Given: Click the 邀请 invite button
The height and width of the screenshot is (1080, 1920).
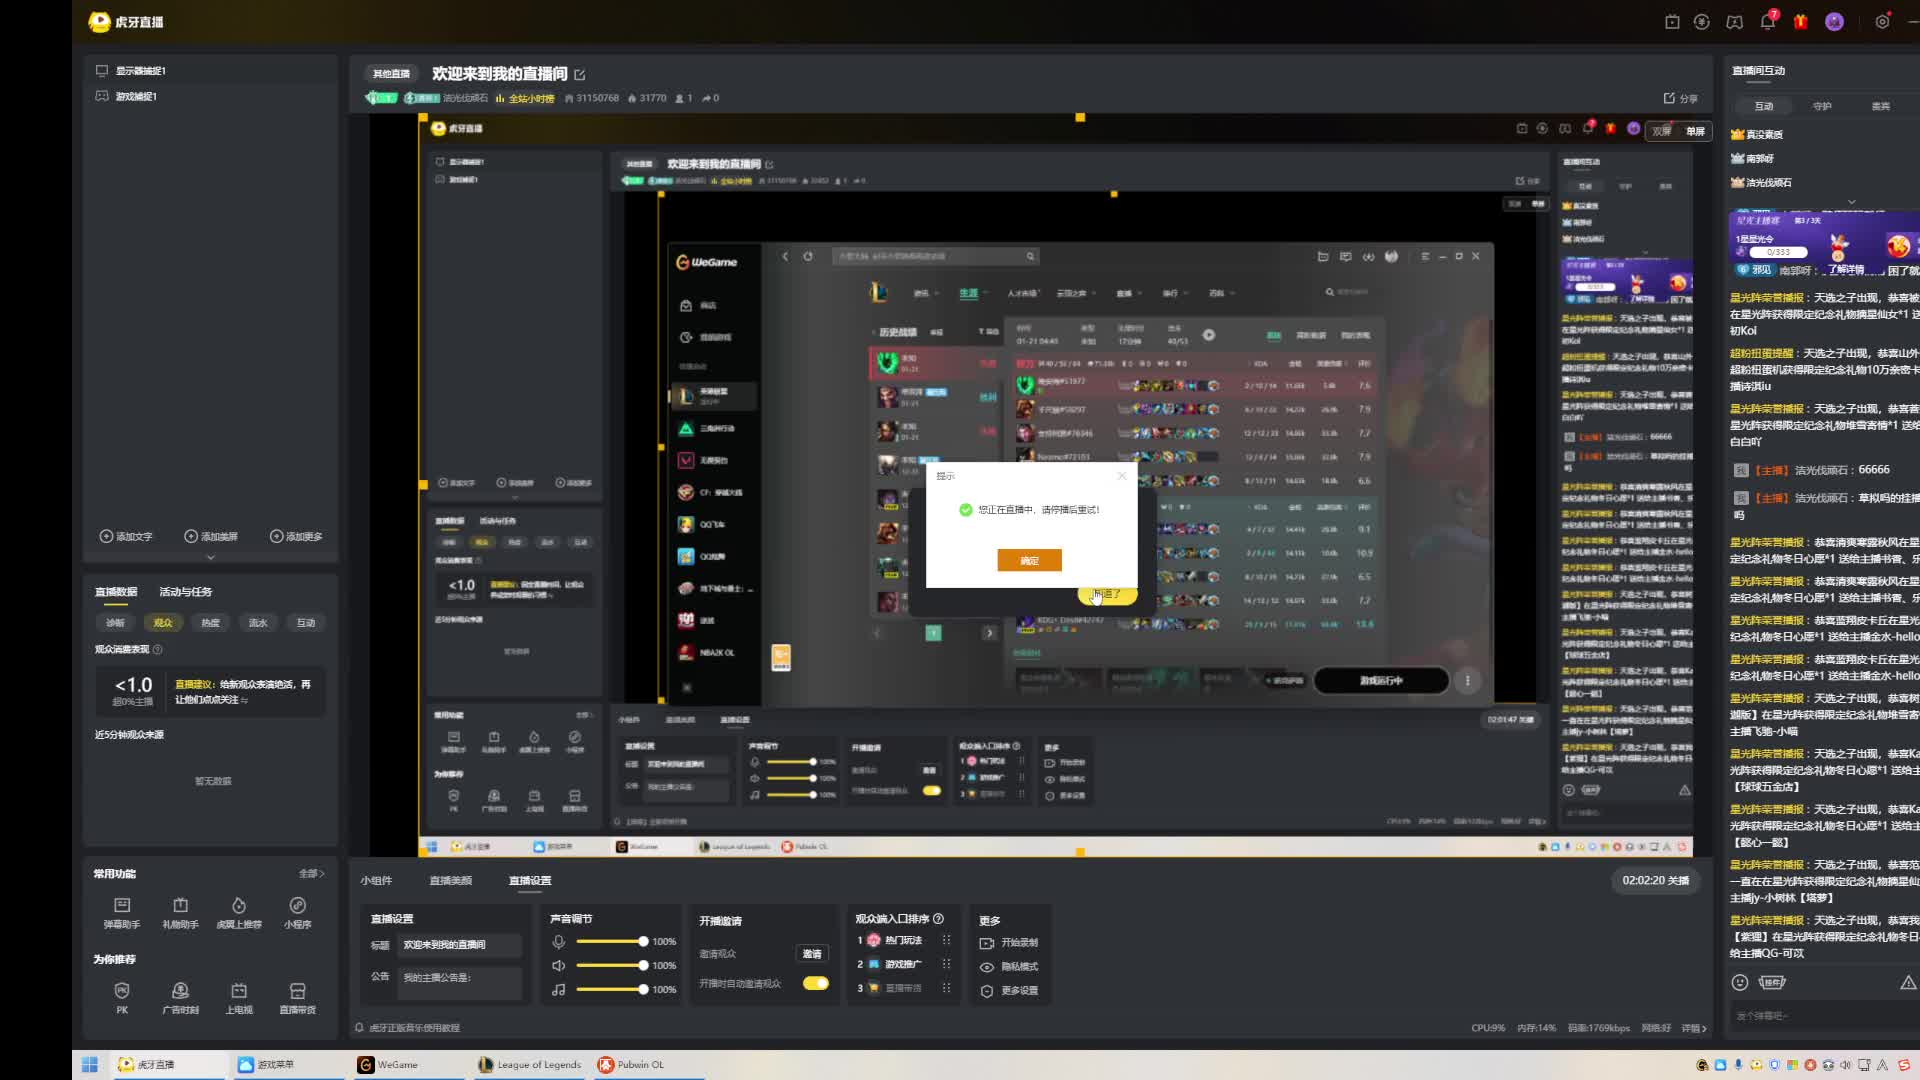Looking at the screenshot, I should pyautogui.click(x=812, y=954).
